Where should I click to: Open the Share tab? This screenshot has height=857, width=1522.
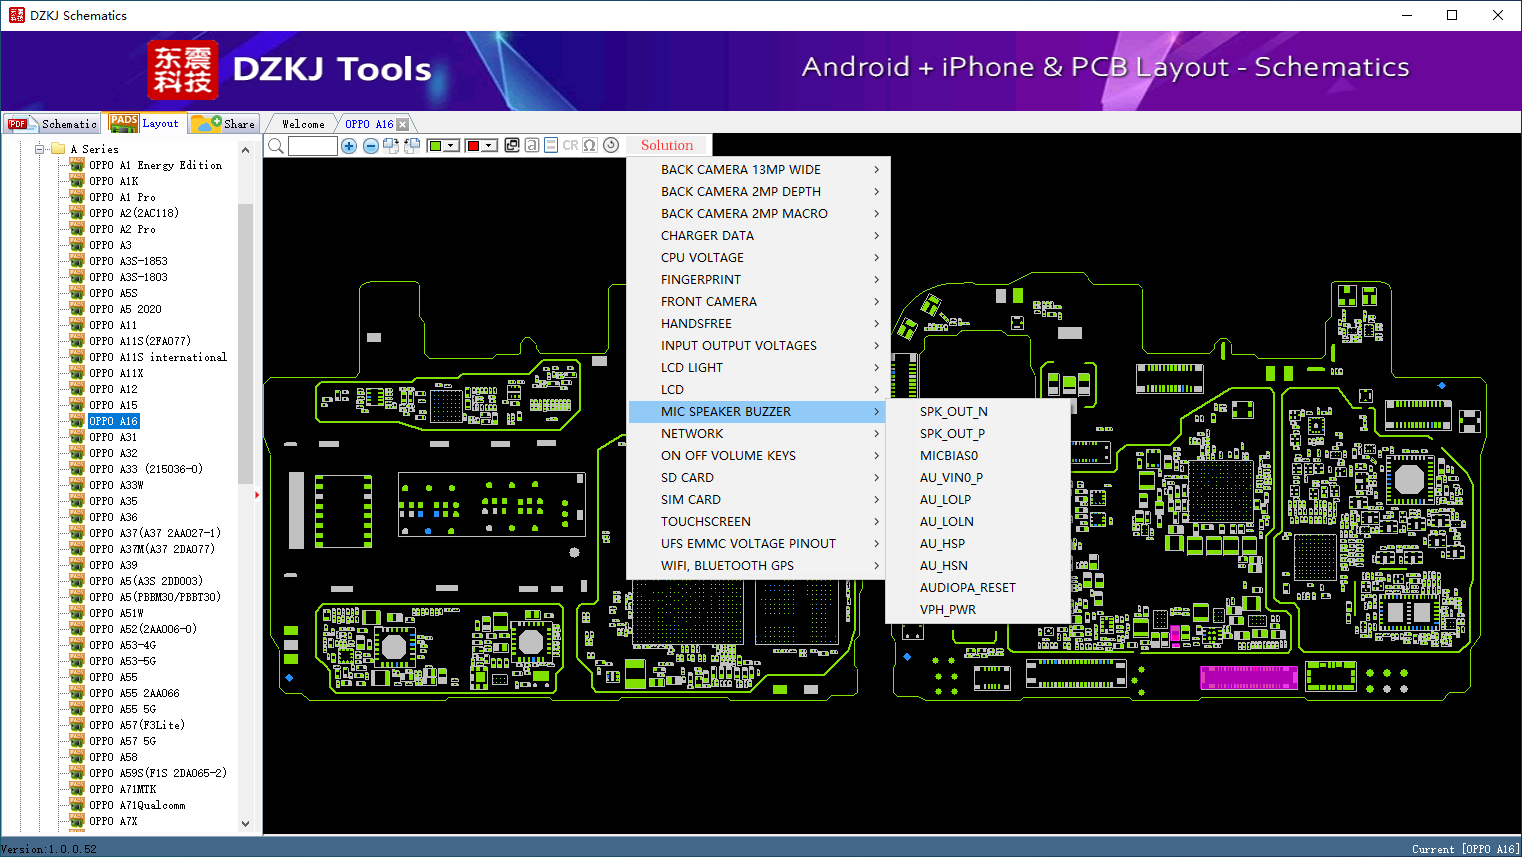[x=224, y=124]
